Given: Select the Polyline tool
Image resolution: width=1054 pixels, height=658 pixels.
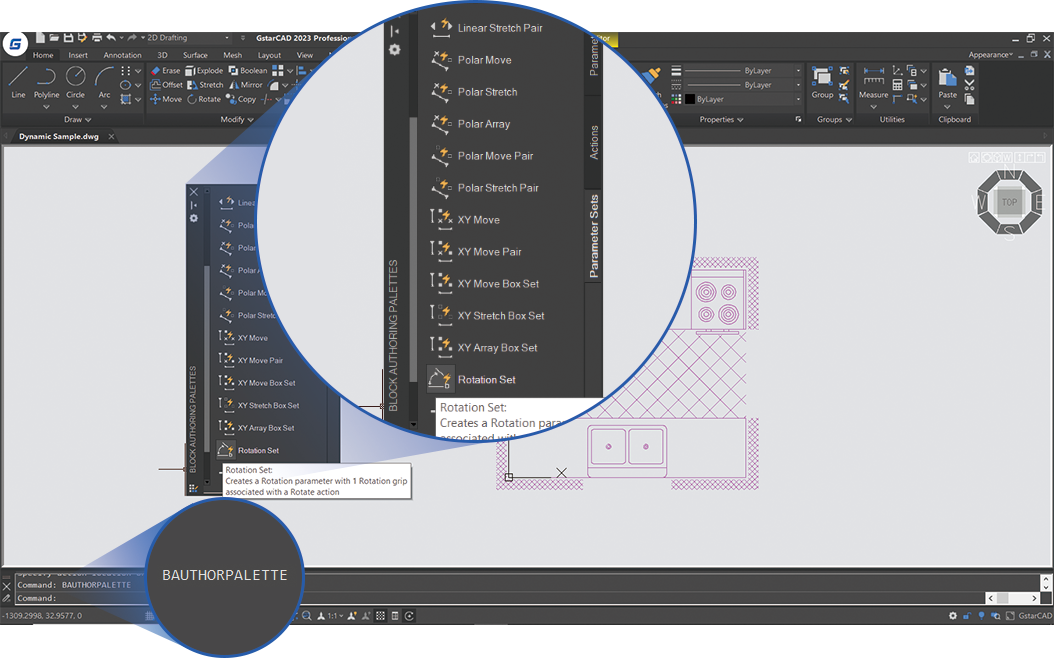Looking at the screenshot, I should click(46, 83).
